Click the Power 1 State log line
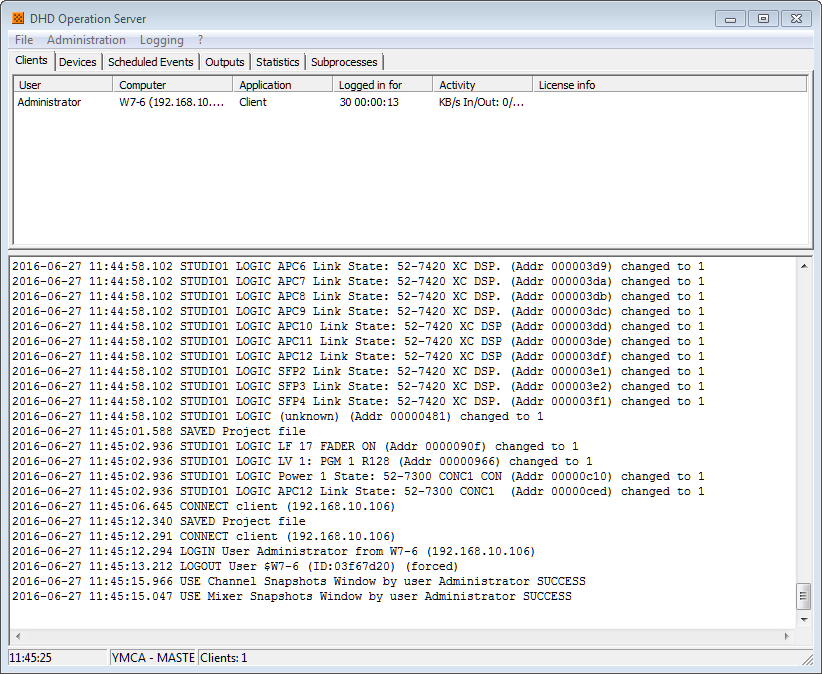This screenshot has width=822, height=674. click(358, 476)
